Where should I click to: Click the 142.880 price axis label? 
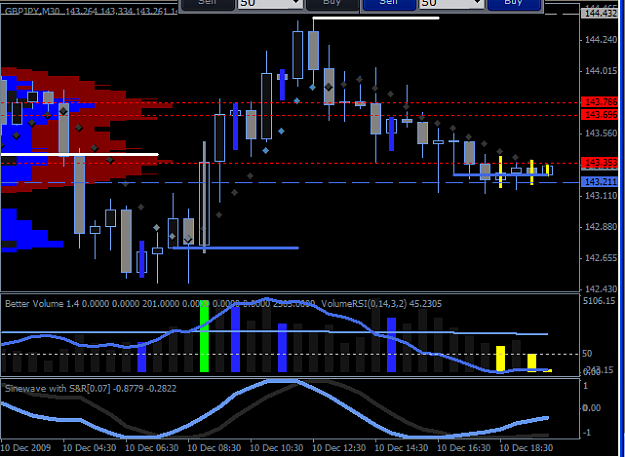601,227
